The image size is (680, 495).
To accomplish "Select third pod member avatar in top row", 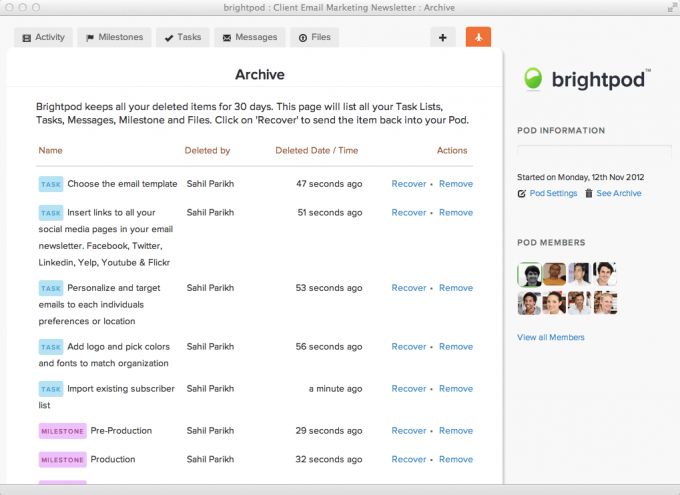I will pos(579,274).
